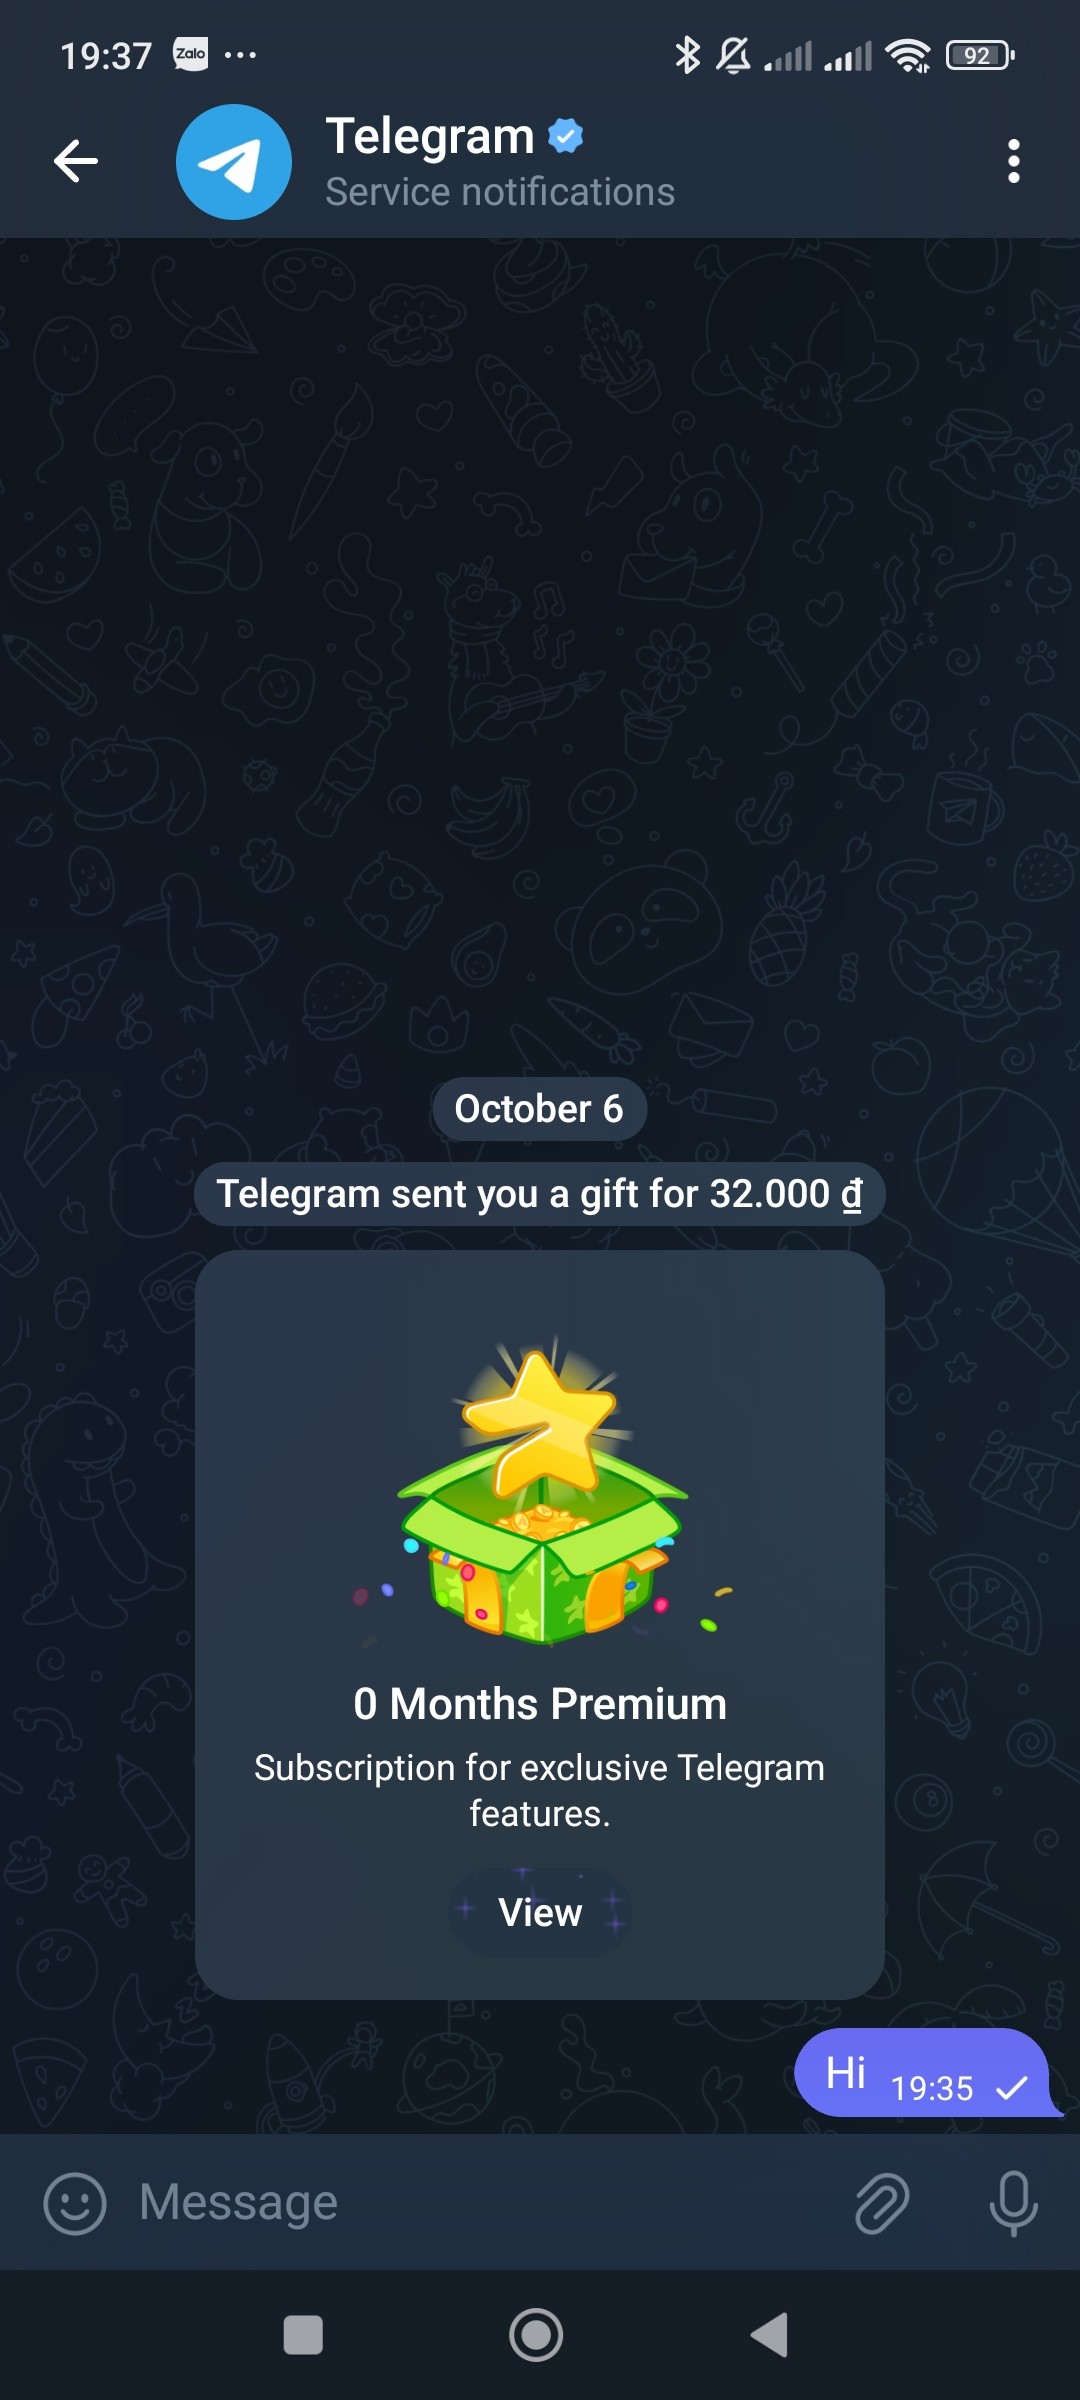1080x2400 pixels.
Task: Tap the Zalo notification icon in status bar
Action: pos(191,54)
